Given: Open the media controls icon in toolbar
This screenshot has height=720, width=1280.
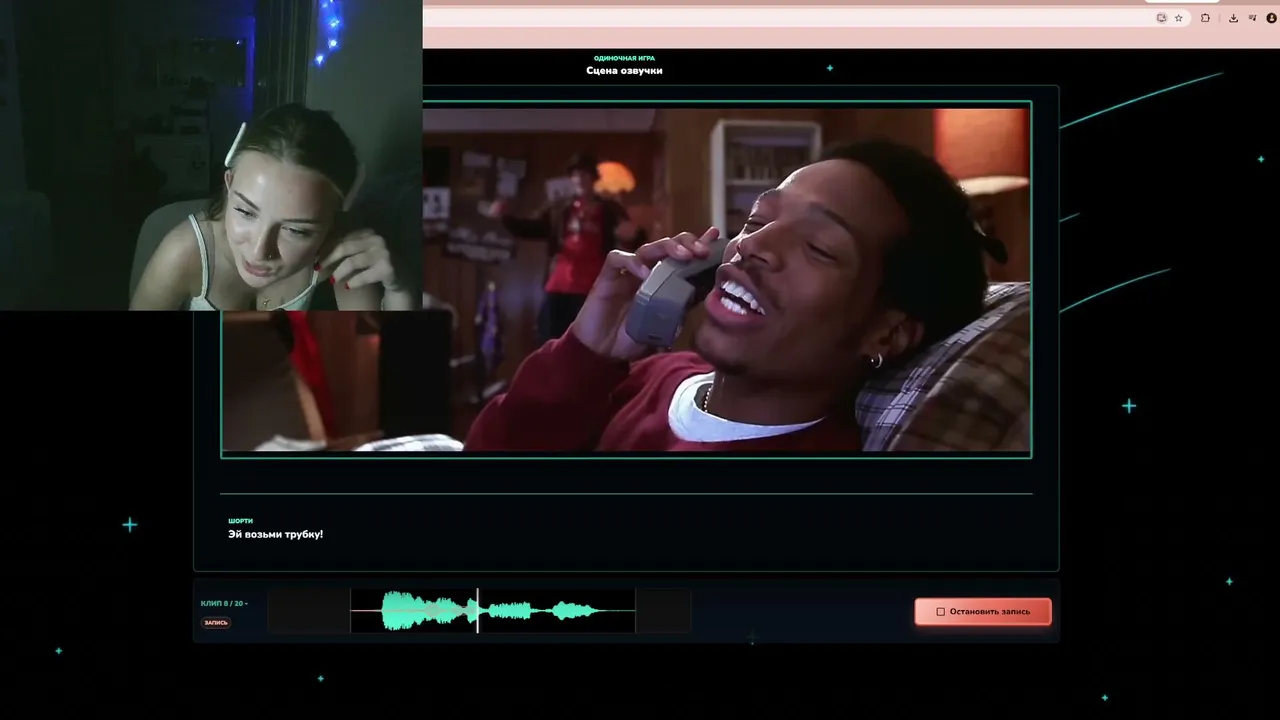Looking at the screenshot, I should [1252, 18].
